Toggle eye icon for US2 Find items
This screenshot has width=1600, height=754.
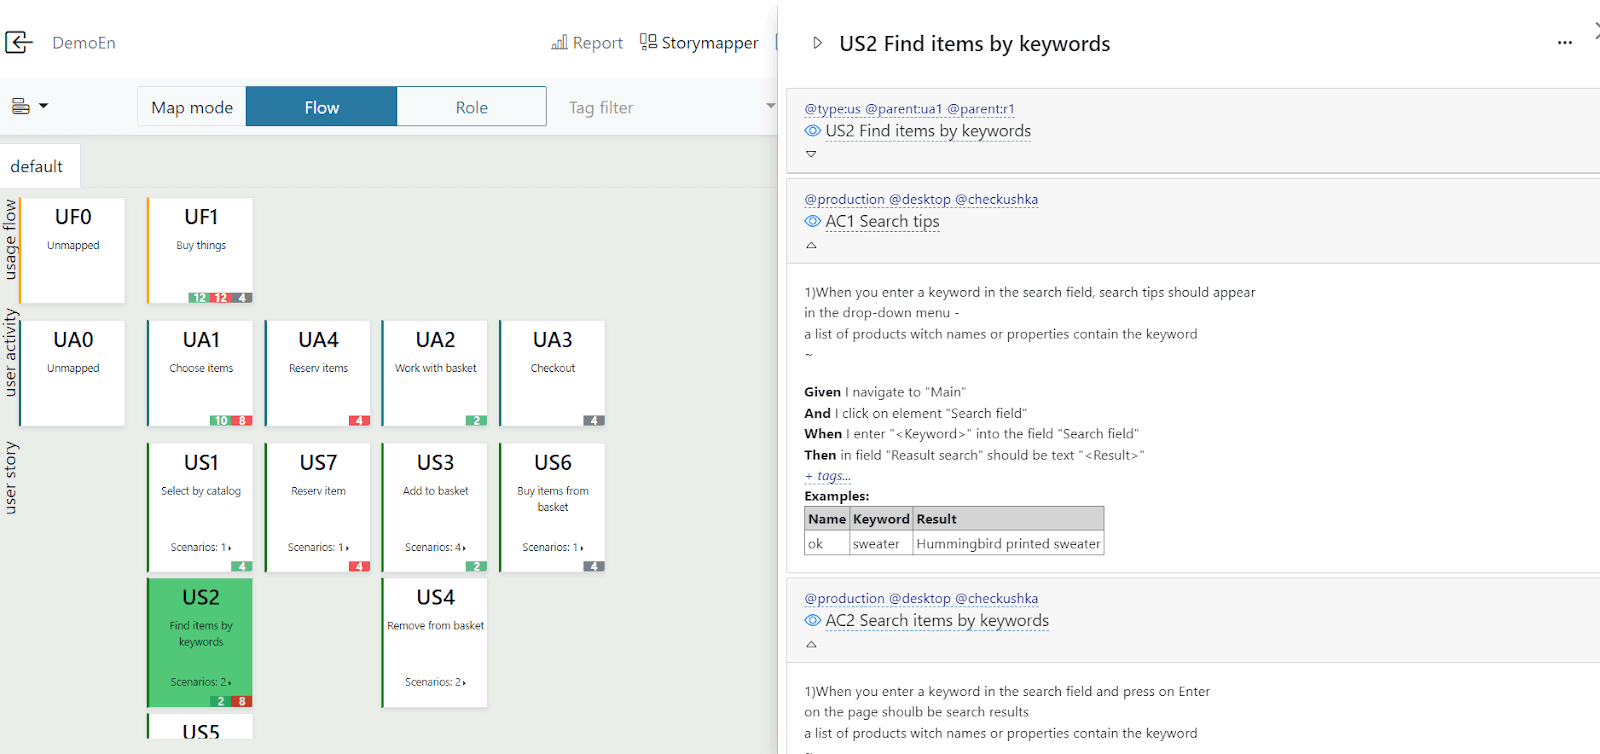pos(813,131)
